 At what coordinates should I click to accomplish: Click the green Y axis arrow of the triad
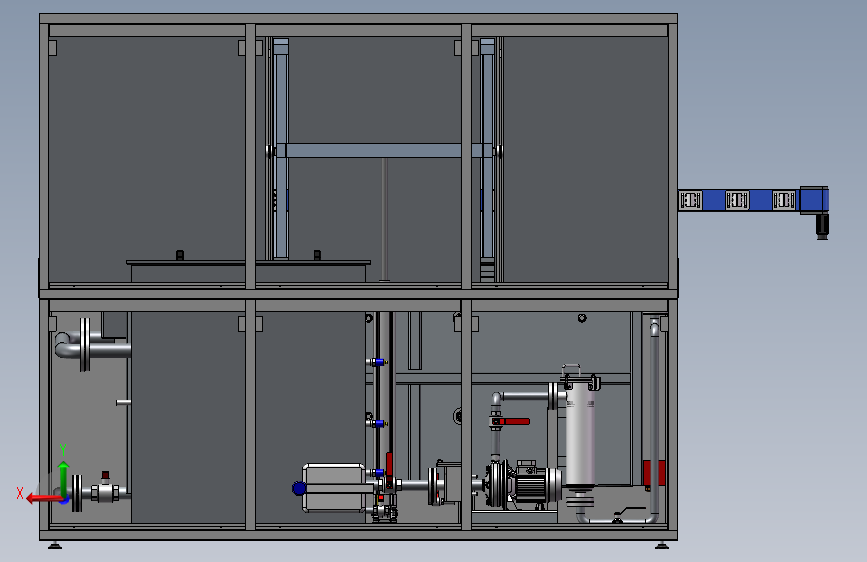point(64,478)
